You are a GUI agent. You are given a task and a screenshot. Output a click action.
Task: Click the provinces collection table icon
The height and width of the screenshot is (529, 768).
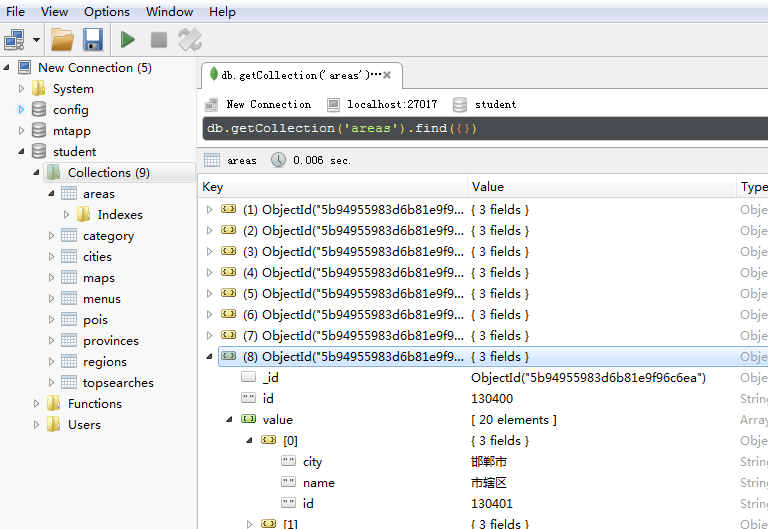[69, 340]
